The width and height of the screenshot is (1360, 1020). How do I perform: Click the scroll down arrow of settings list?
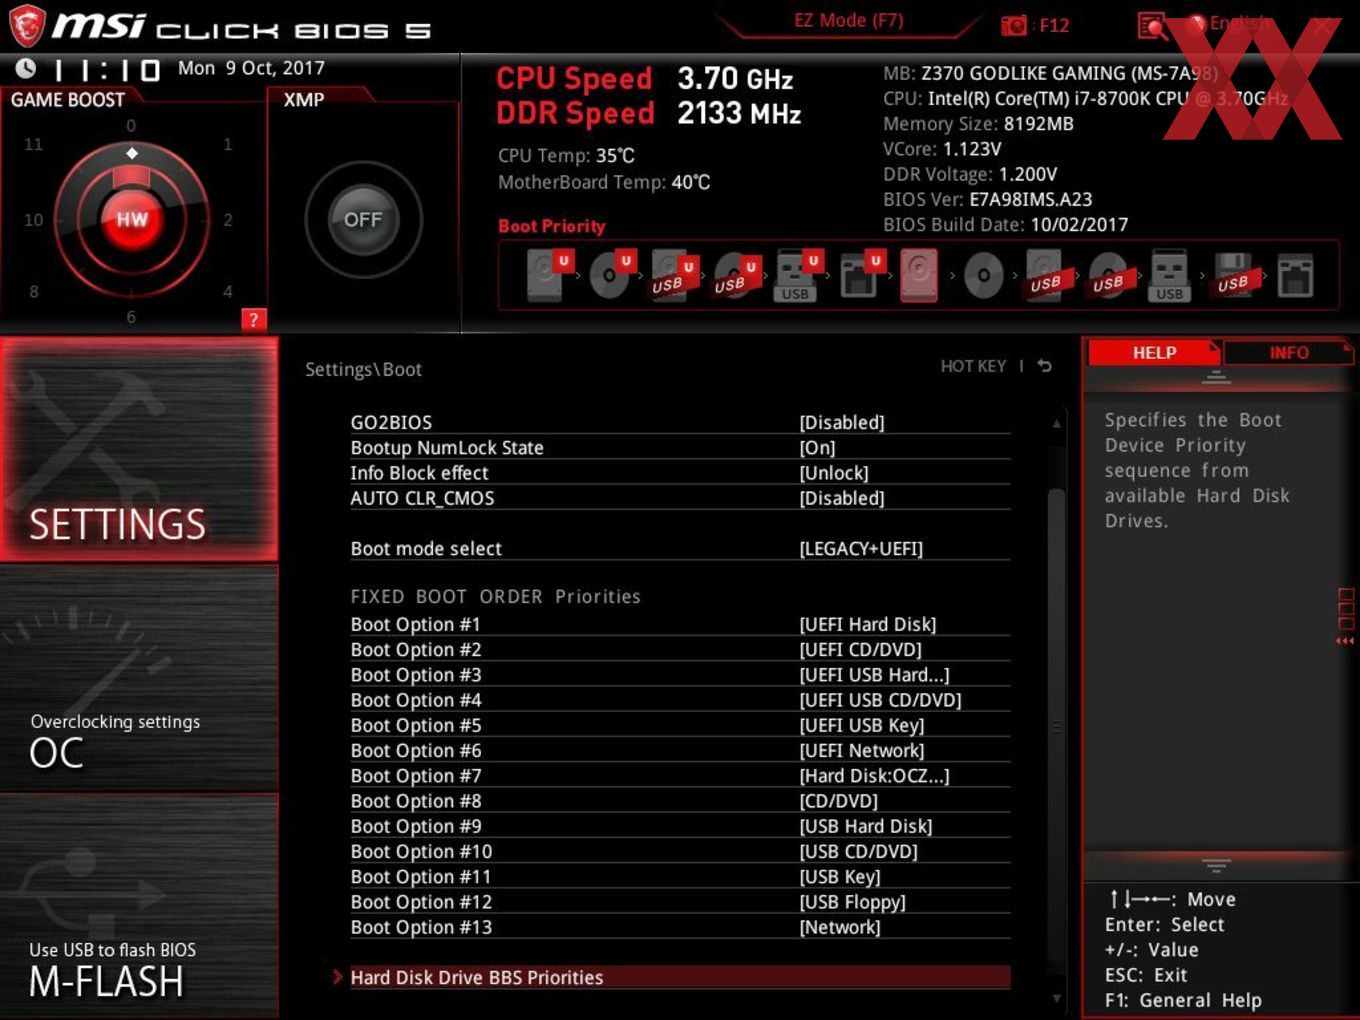[1057, 997]
